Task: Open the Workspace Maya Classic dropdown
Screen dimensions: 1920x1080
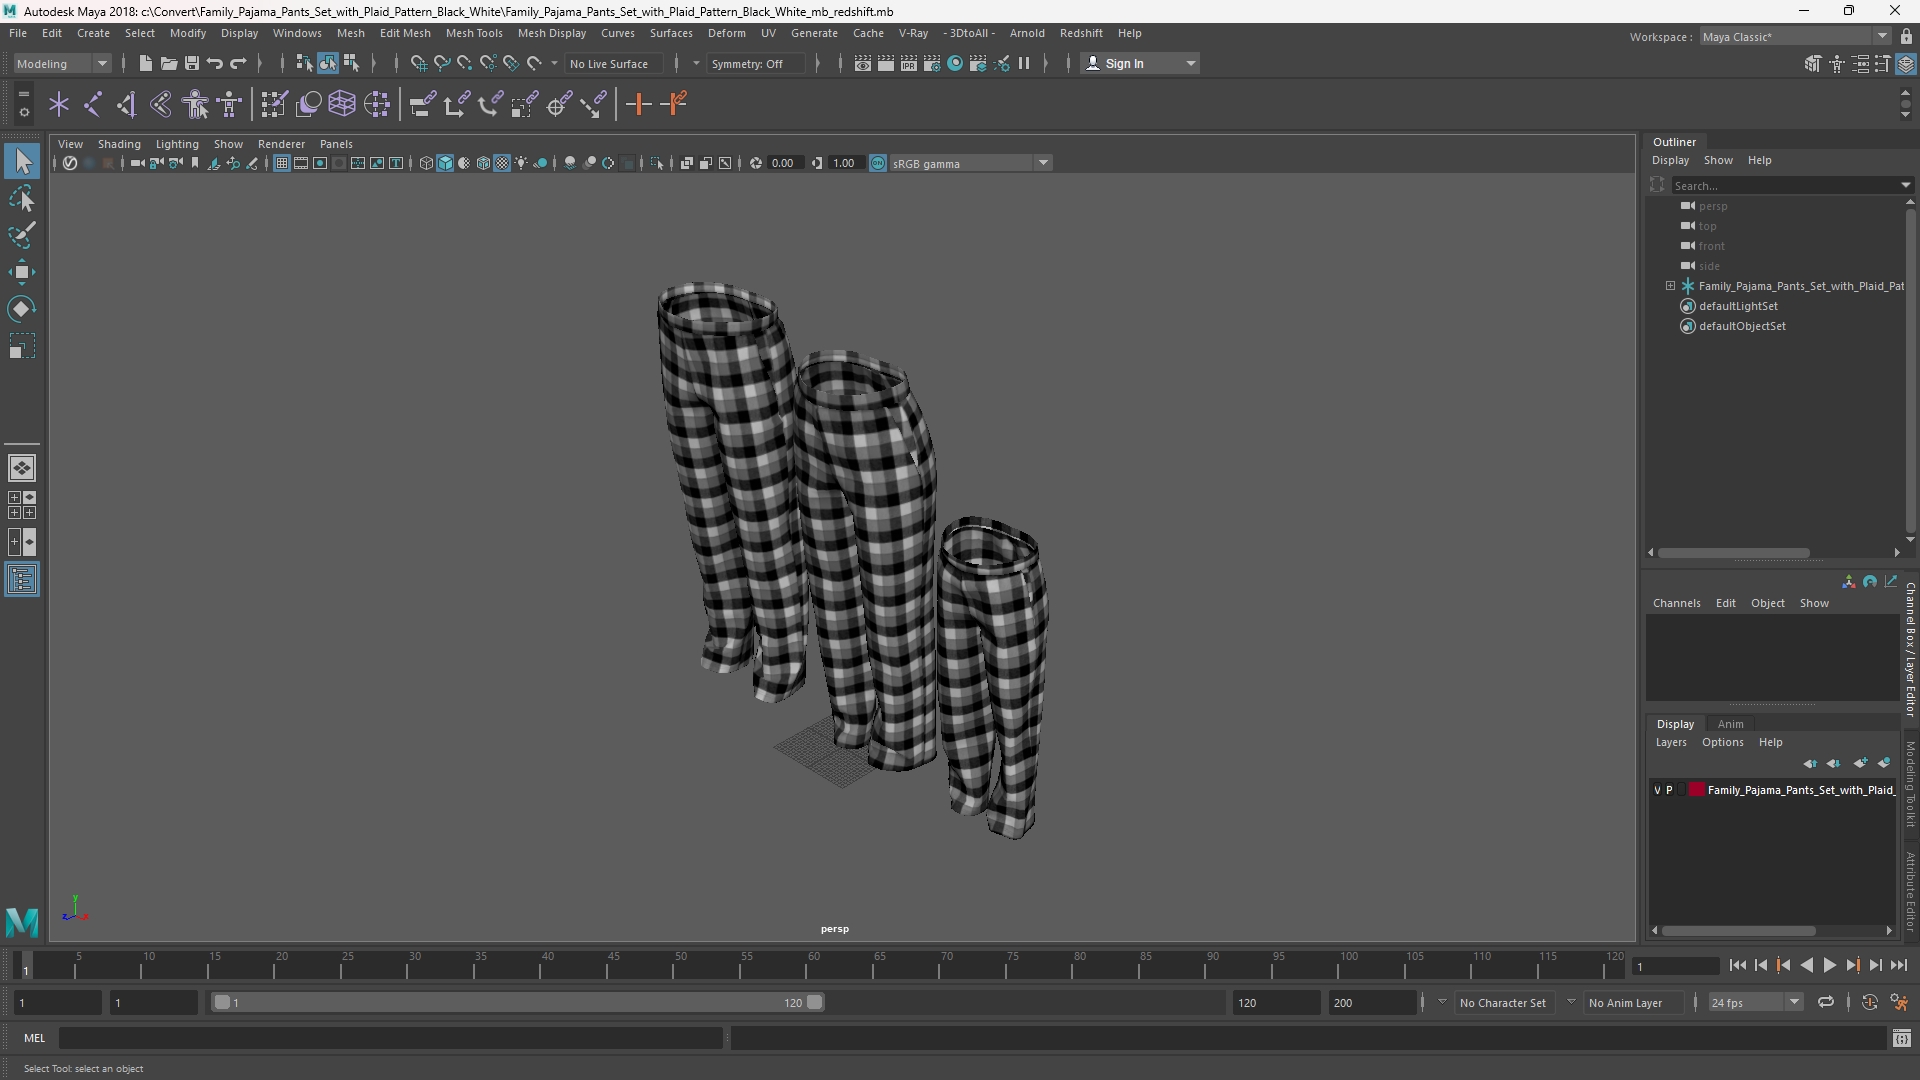Action: (1795, 36)
